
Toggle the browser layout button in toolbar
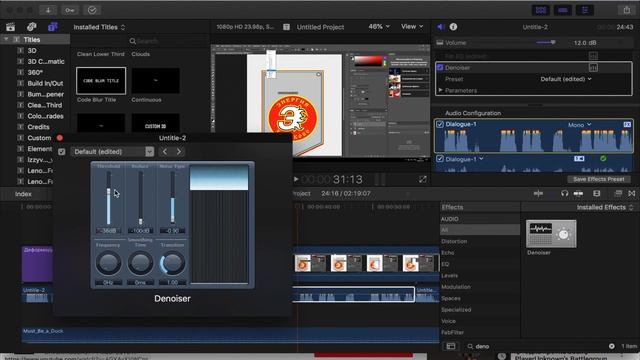[541, 10]
